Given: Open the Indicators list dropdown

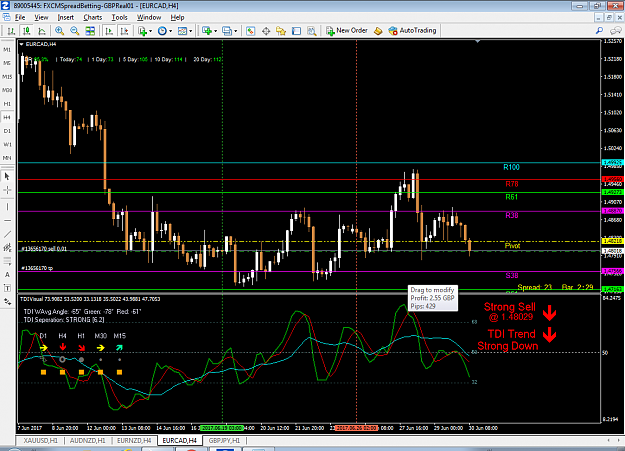Looking at the screenshot, I should pyautogui.click(x=144, y=31).
